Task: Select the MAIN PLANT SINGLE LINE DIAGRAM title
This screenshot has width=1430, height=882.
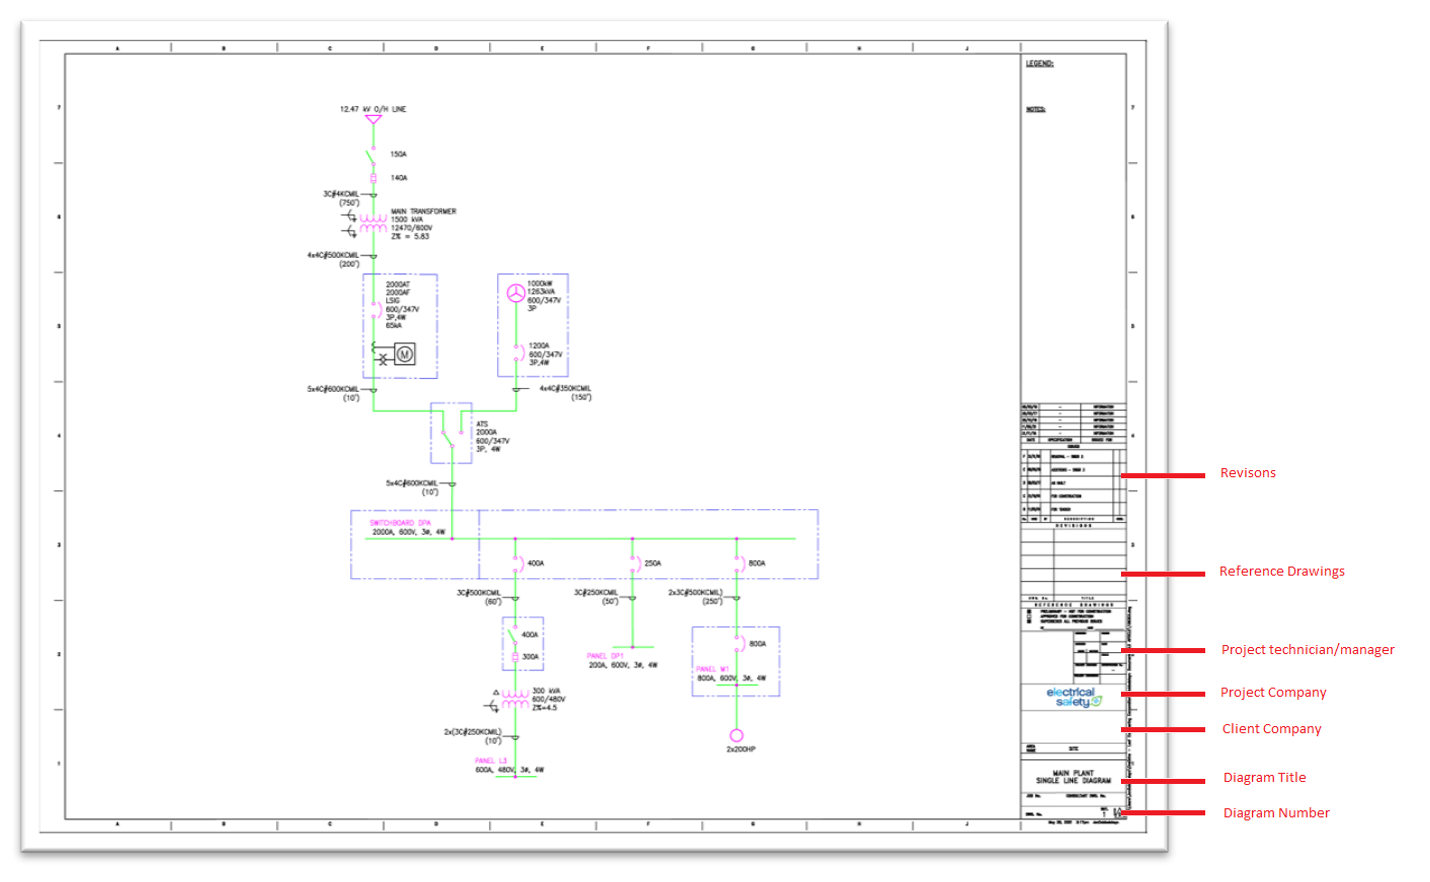Action: (1073, 777)
